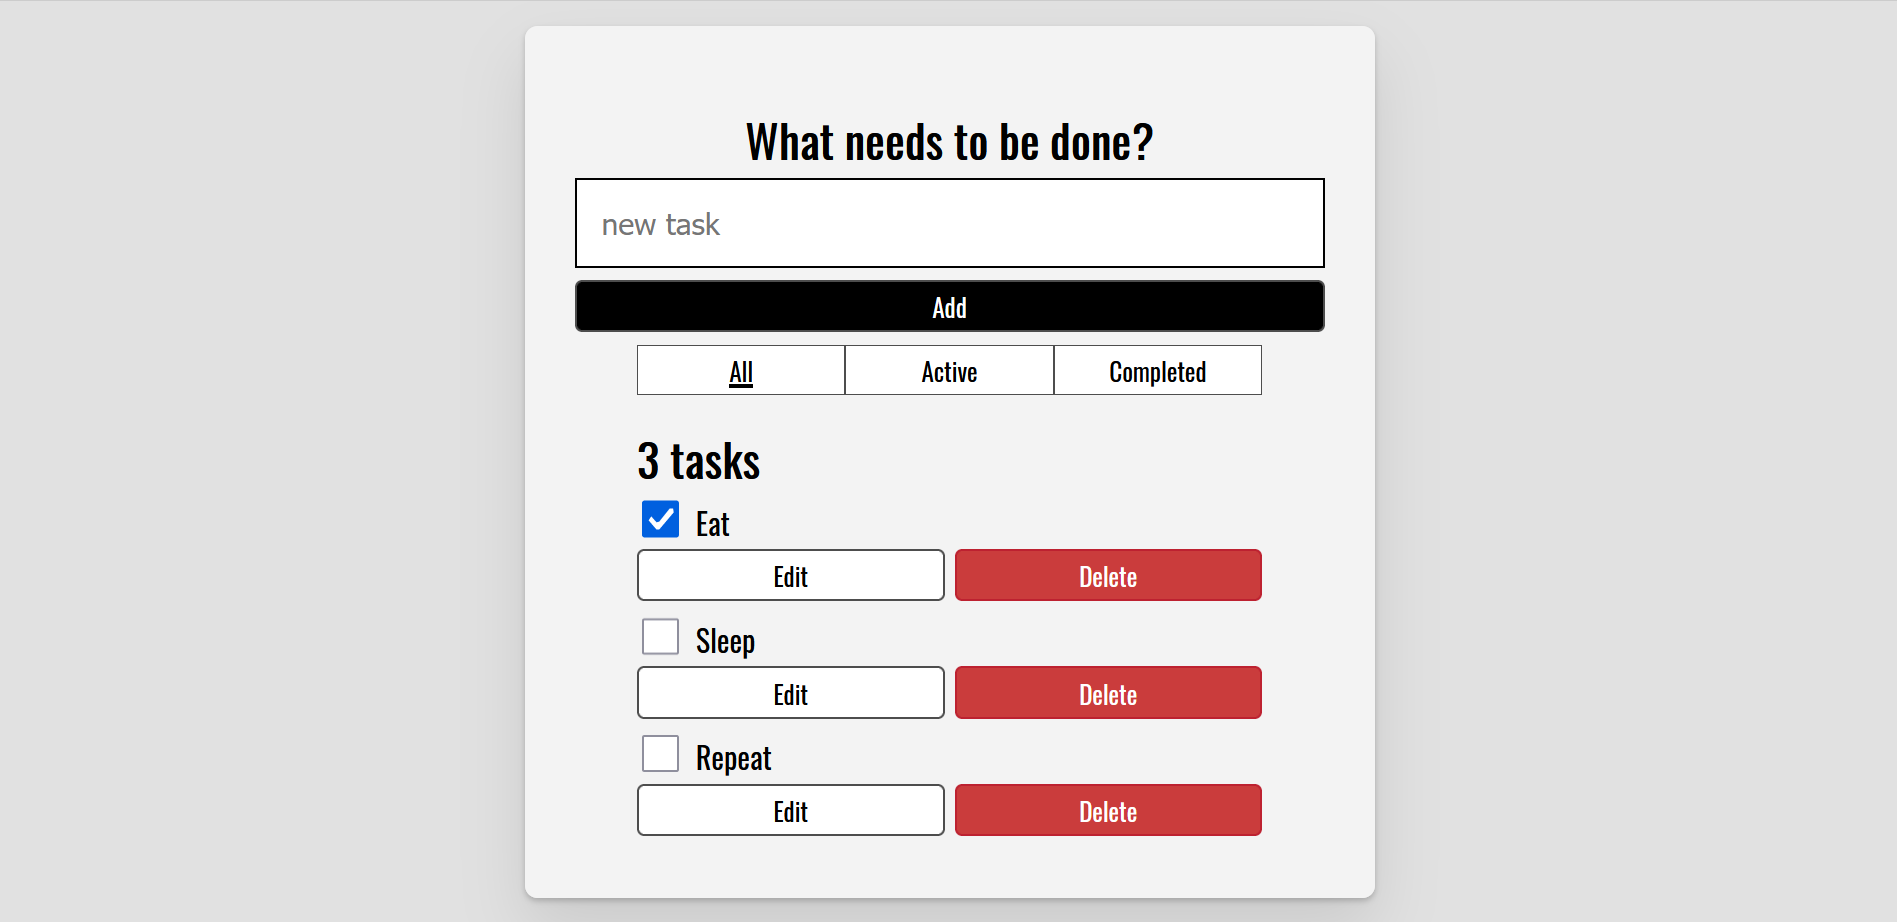Edit the Repeat task

click(x=790, y=810)
